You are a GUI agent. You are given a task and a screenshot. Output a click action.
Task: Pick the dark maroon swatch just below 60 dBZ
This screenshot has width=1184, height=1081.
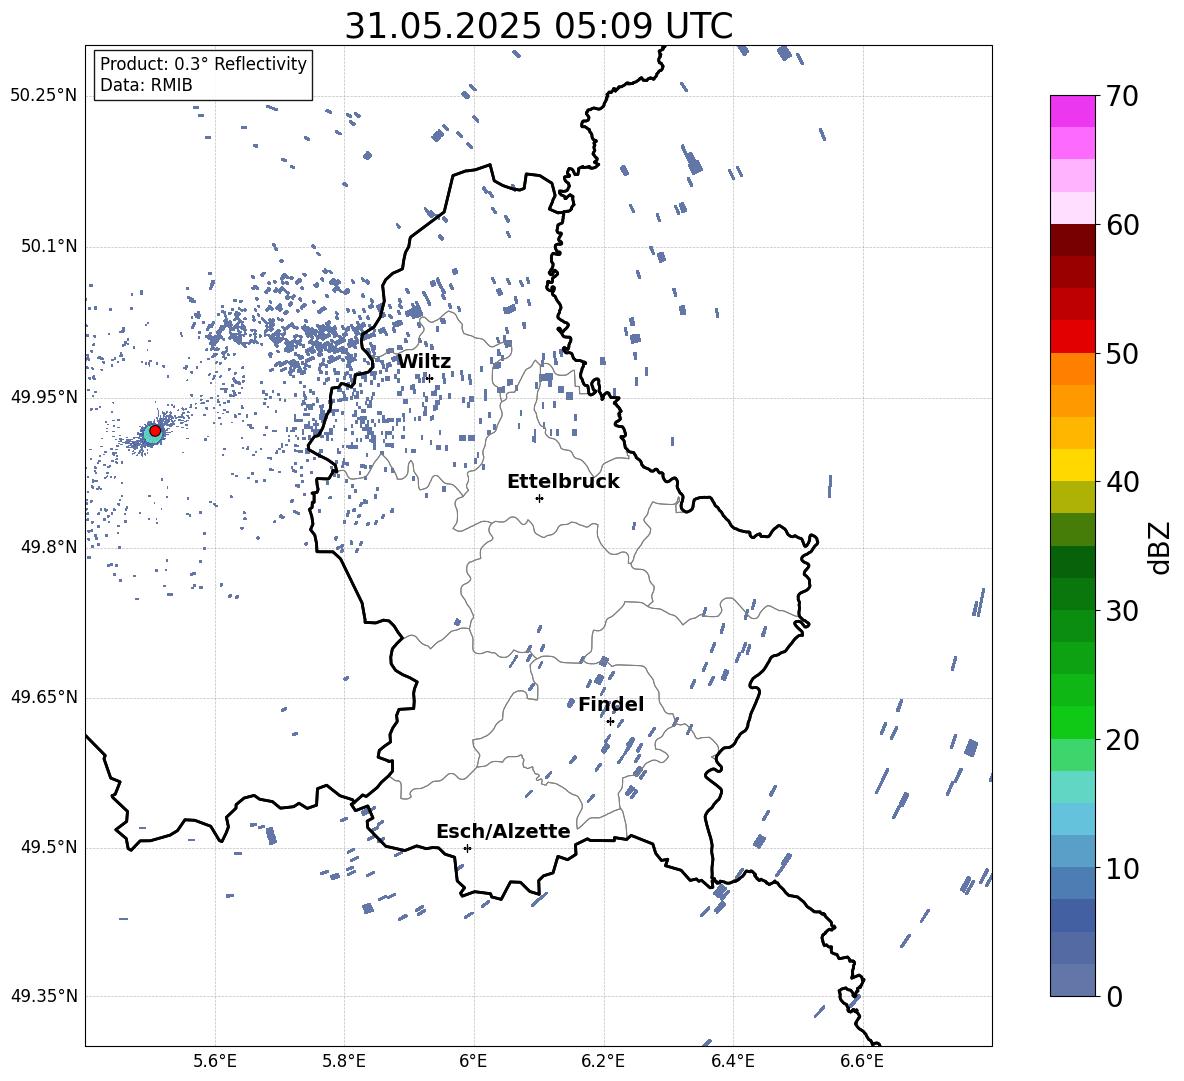click(x=1072, y=240)
